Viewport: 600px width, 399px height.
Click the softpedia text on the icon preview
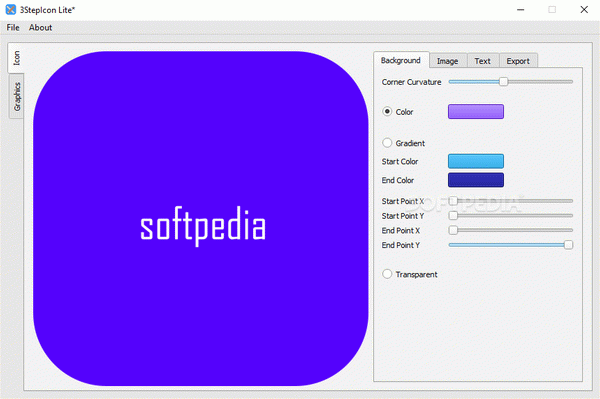tap(203, 226)
